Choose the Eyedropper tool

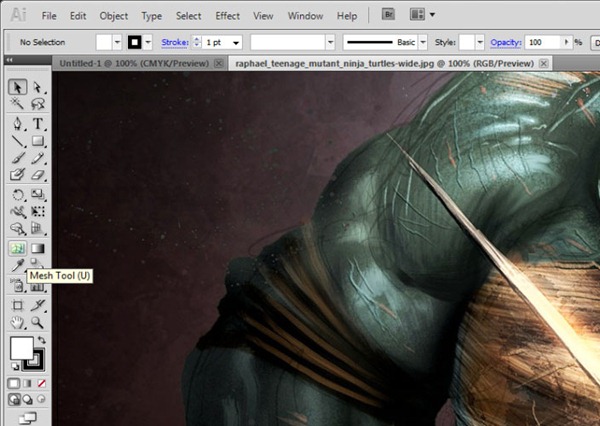pyautogui.click(x=18, y=265)
